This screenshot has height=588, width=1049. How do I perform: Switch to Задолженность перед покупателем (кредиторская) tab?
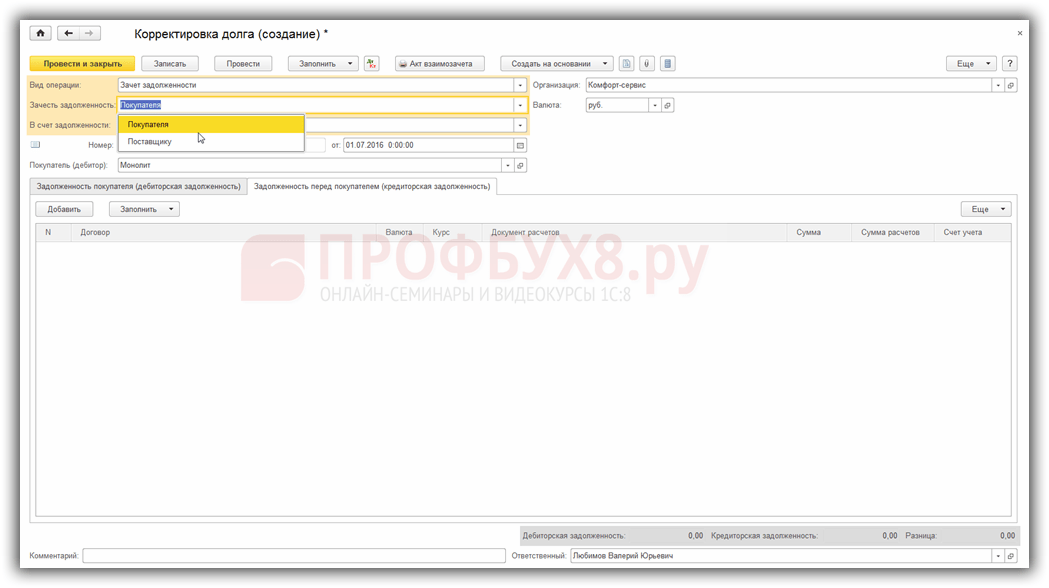coord(372,187)
